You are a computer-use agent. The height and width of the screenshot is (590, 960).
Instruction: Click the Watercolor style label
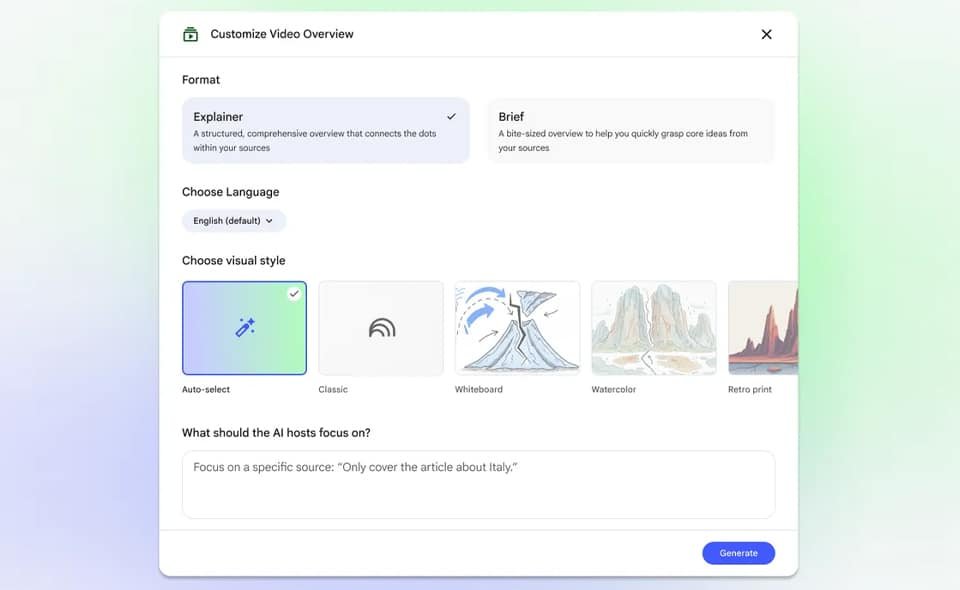pos(613,390)
